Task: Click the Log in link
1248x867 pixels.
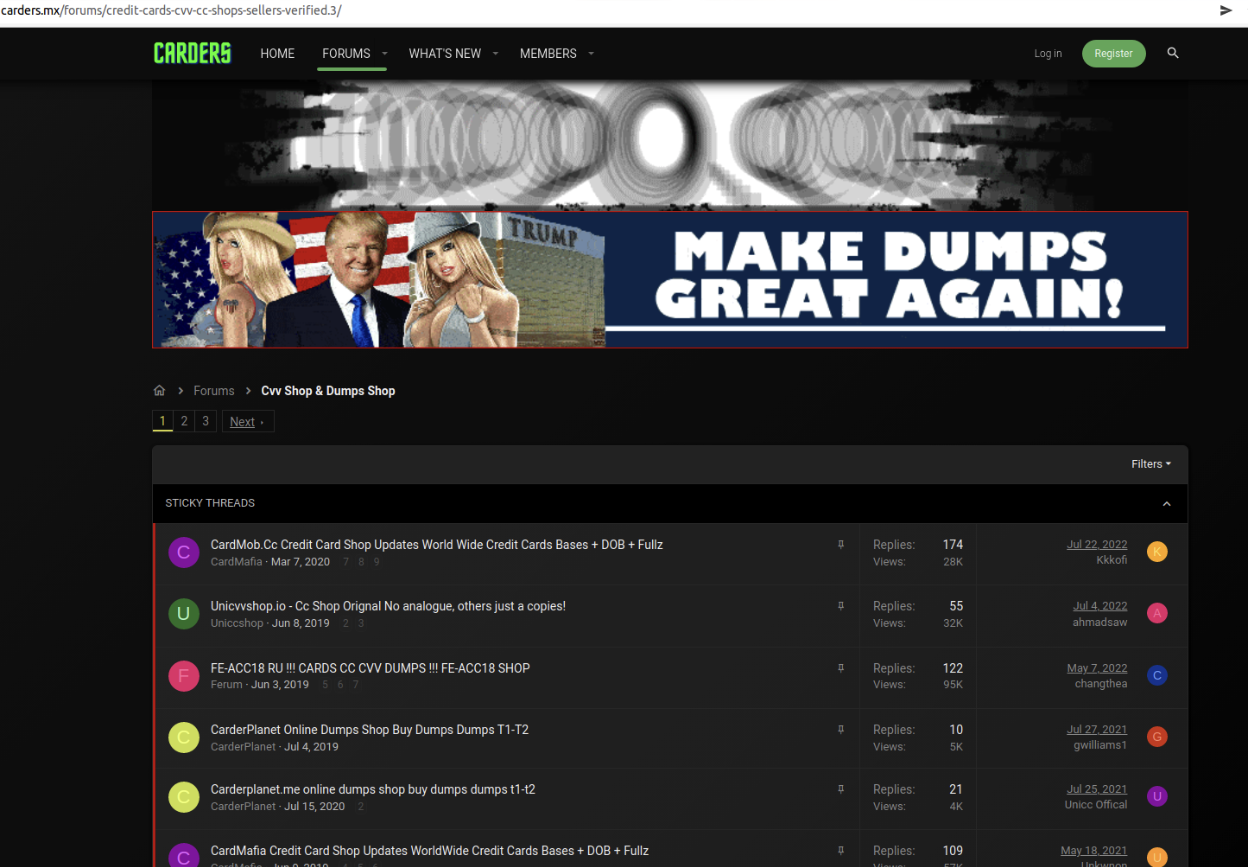Action: click(x=1048, y=53)
